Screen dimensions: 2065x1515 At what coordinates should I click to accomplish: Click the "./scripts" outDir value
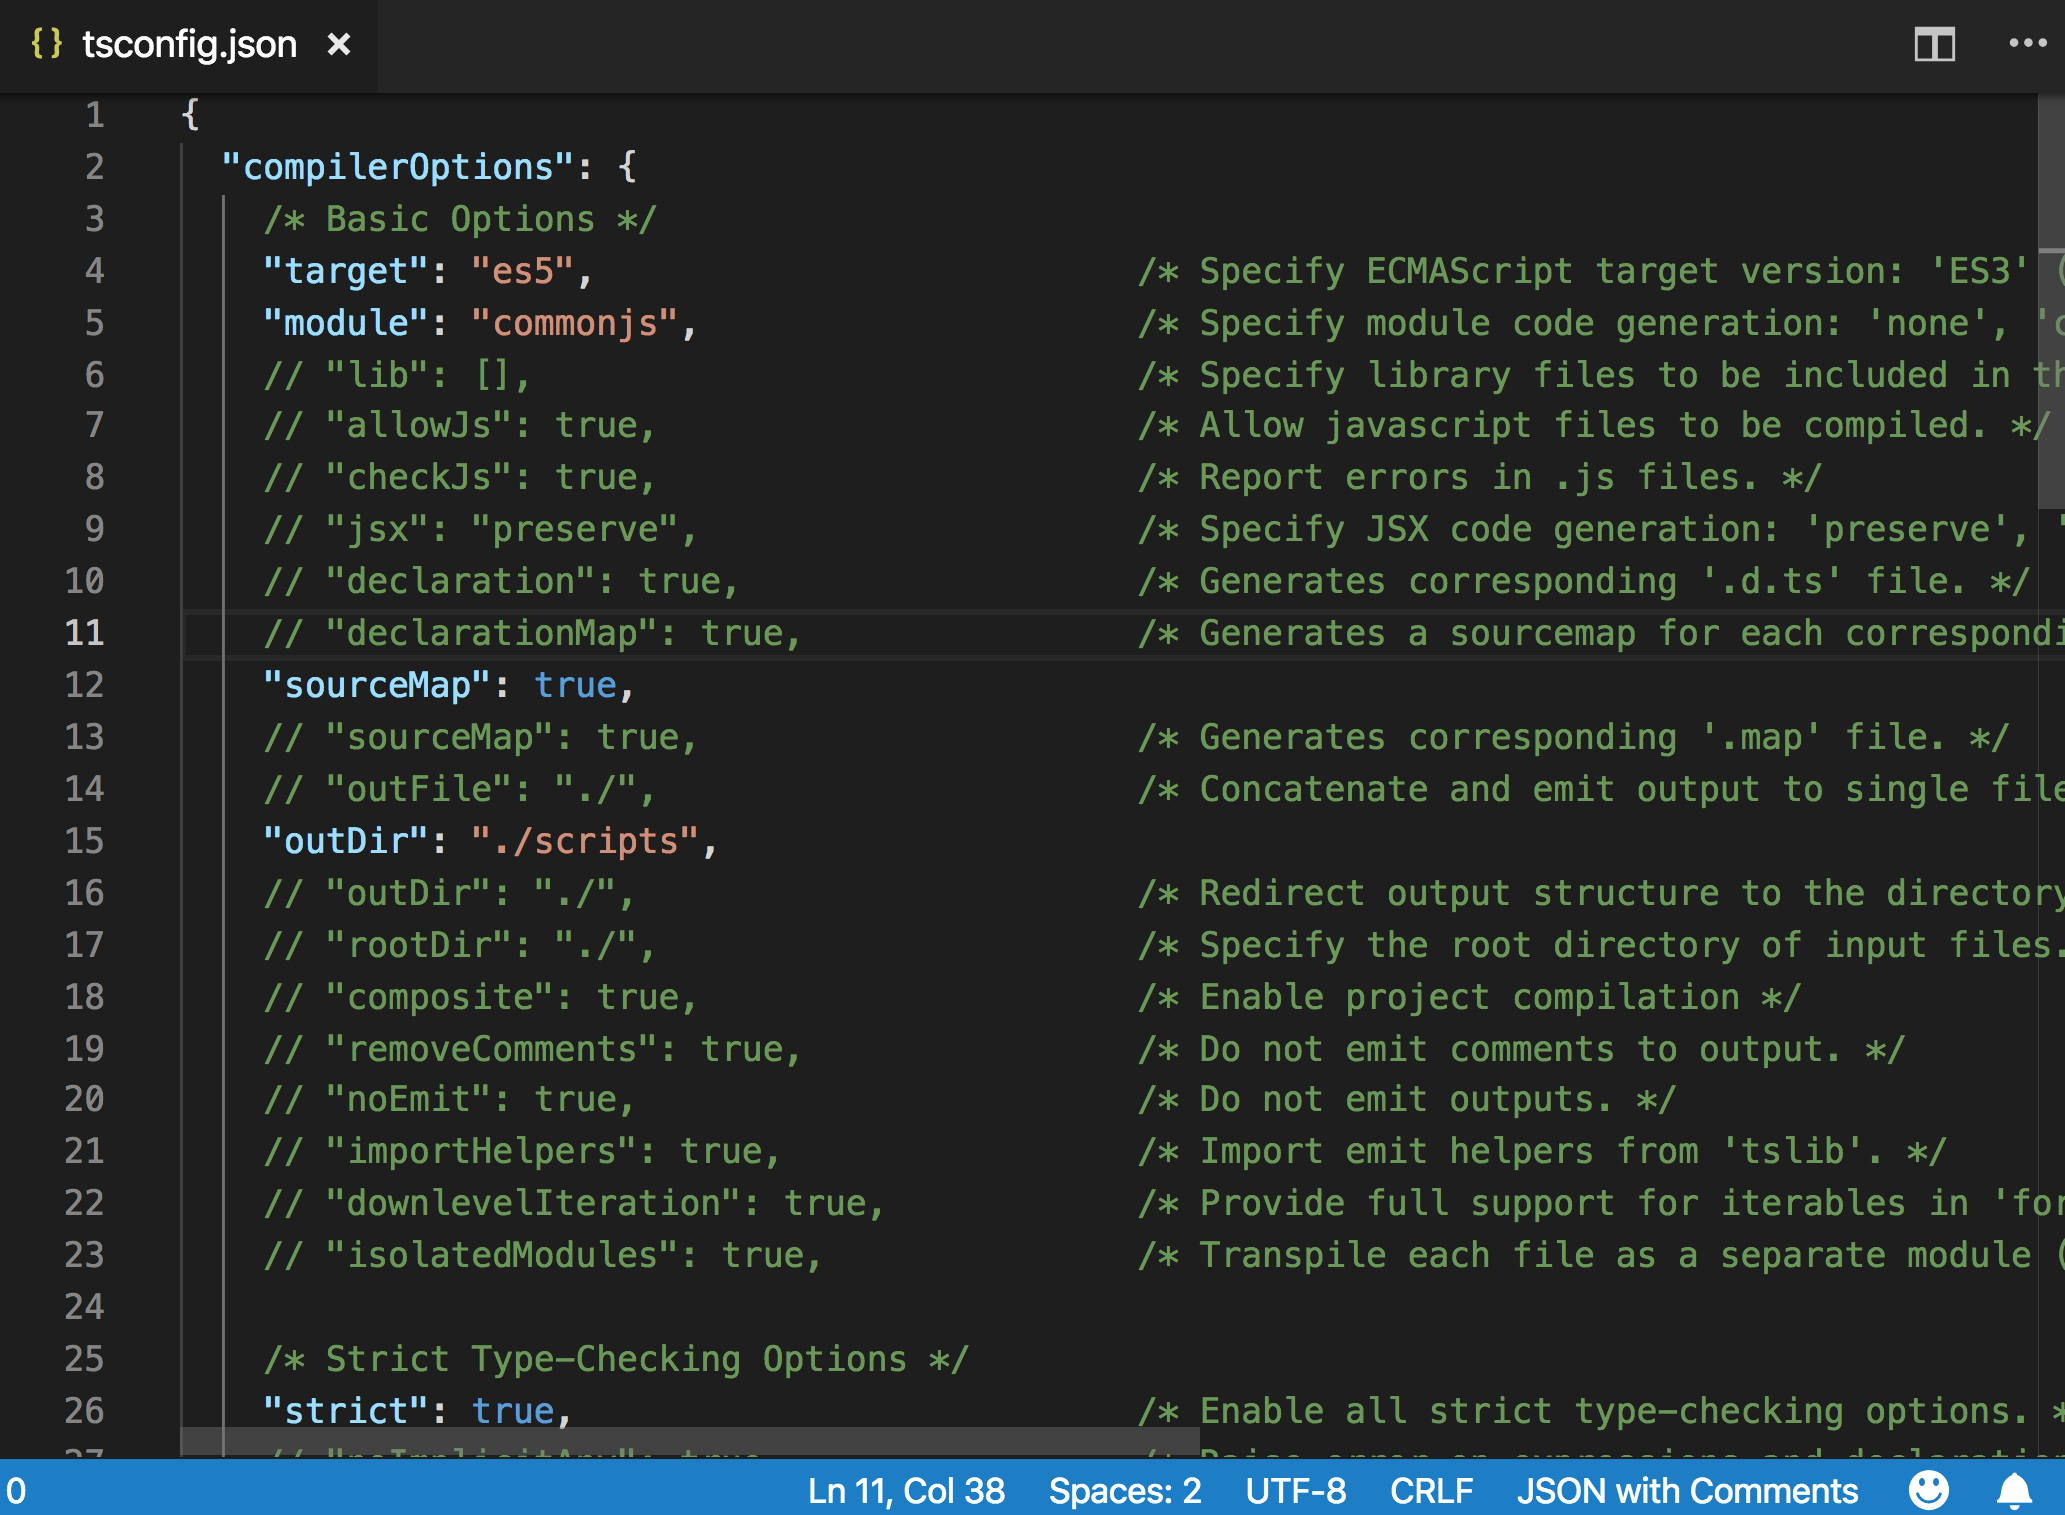tap(585, 841)
